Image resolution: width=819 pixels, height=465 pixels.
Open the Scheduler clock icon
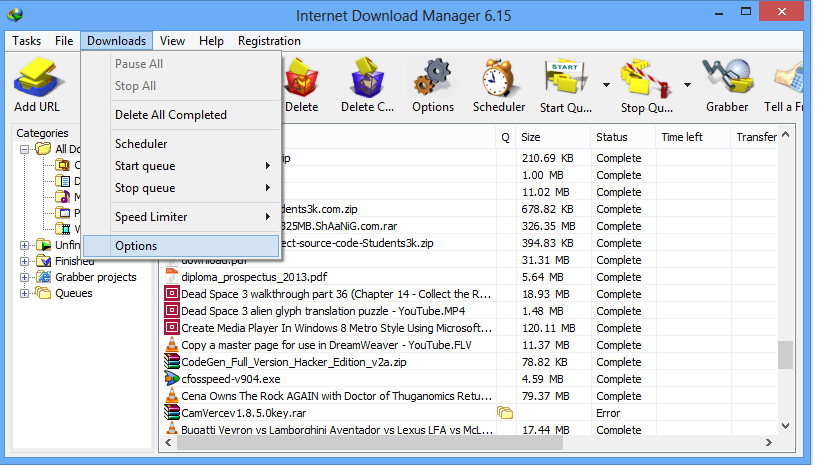(x=499, y=79)
